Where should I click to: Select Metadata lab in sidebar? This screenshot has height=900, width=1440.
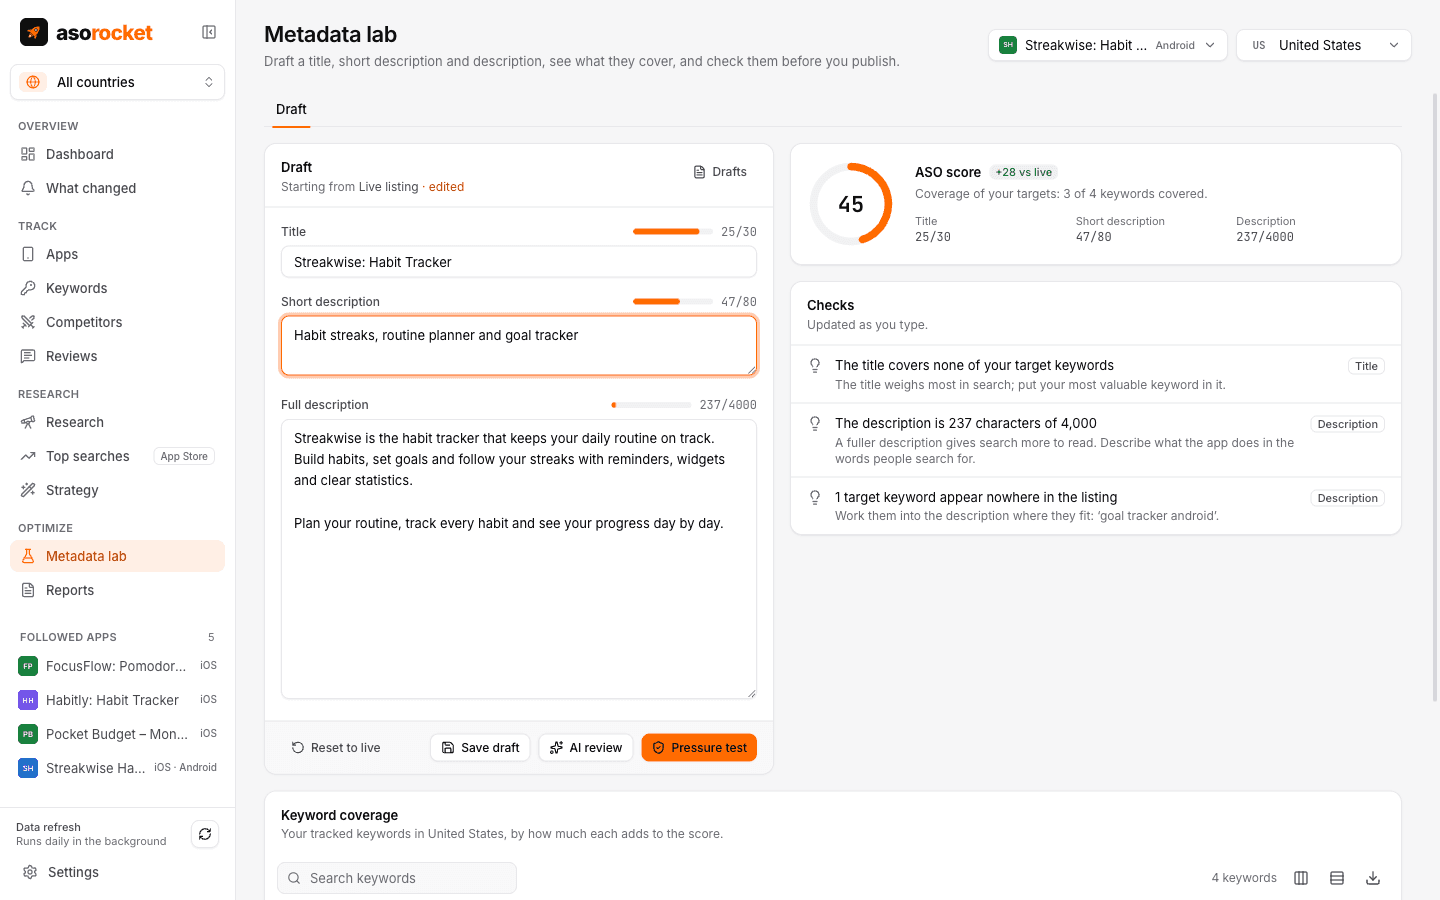coord(117,556)
